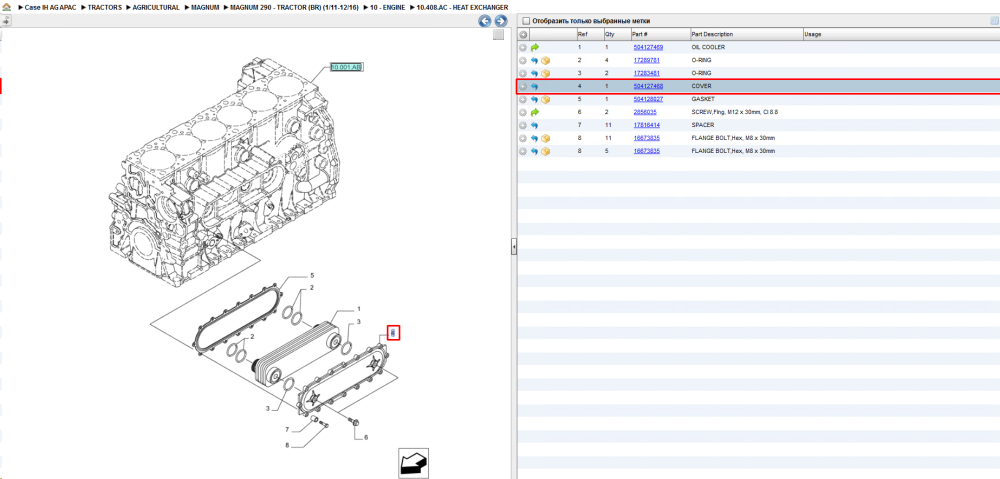The height and width of the screenshot is (479, 1000).
Task: Add OIL COOLER row using its plus icon
Action: click(x=523, y=47)
